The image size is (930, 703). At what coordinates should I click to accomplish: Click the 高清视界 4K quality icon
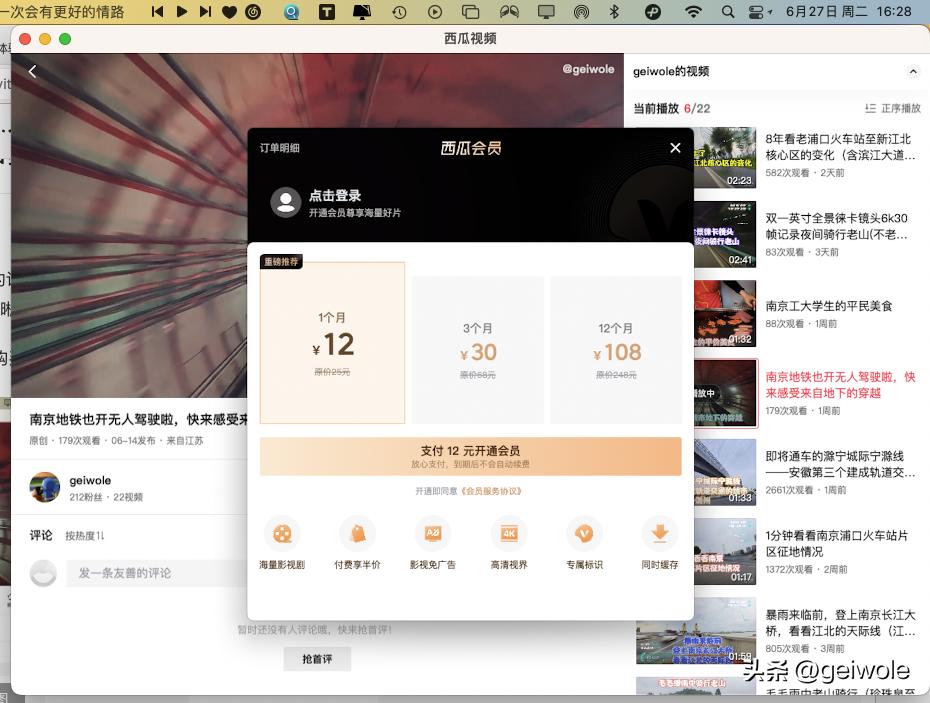pos(508,533)
